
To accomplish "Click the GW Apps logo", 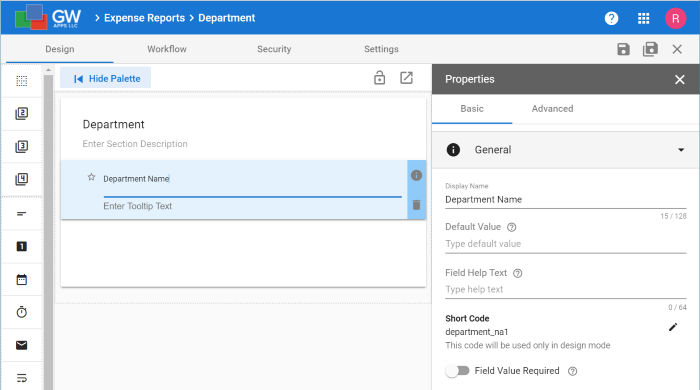I will 48,17.
